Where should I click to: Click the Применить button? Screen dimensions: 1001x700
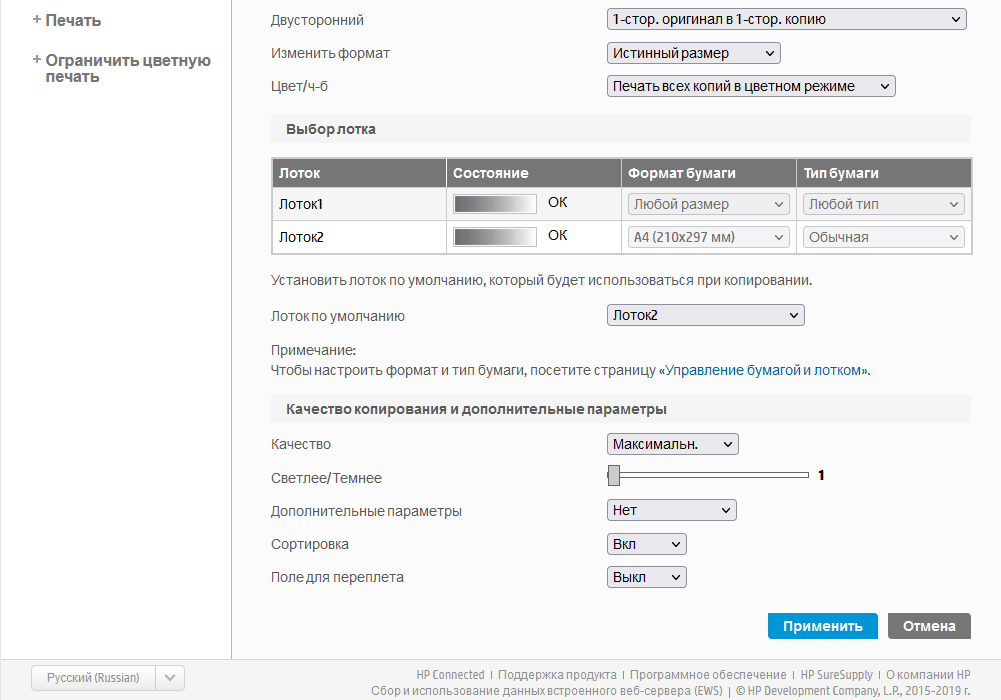point(822,626)
